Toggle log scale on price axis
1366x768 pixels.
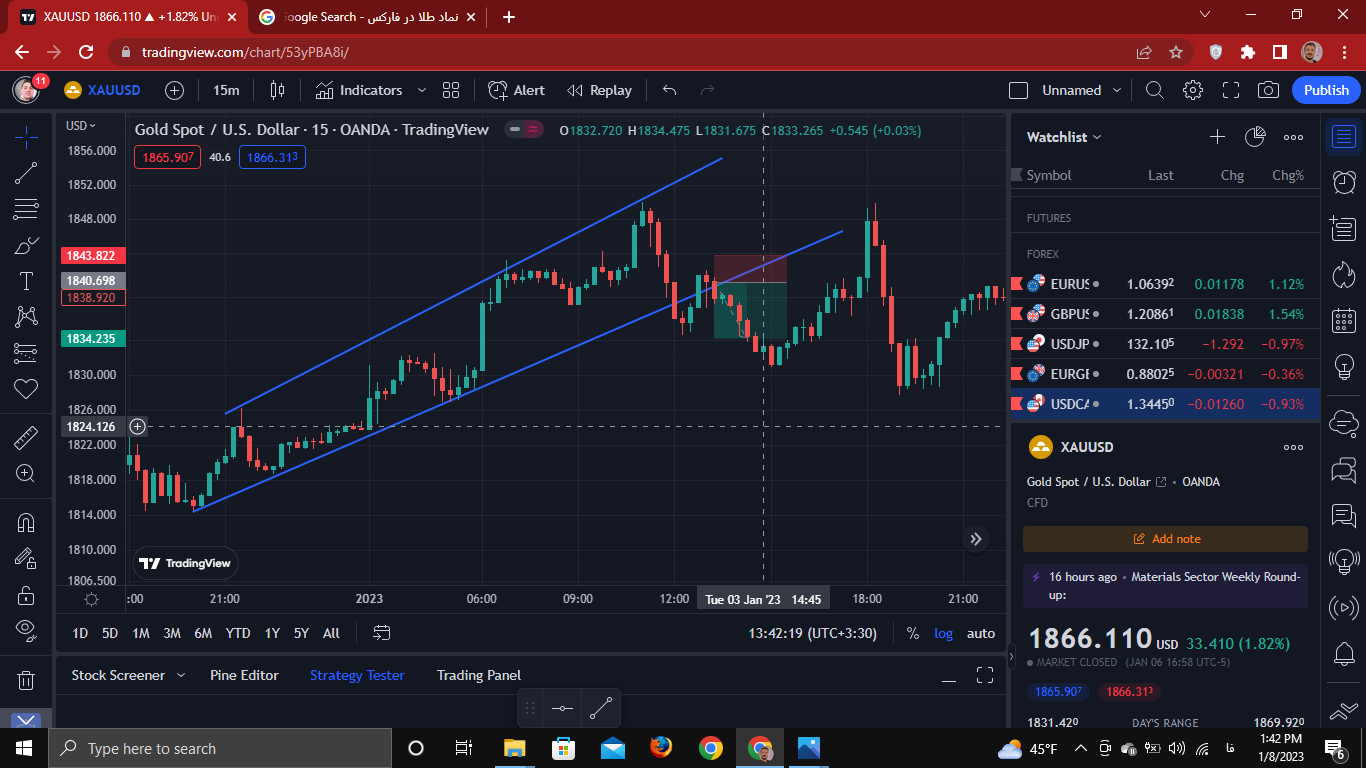(x=943, y=633)
